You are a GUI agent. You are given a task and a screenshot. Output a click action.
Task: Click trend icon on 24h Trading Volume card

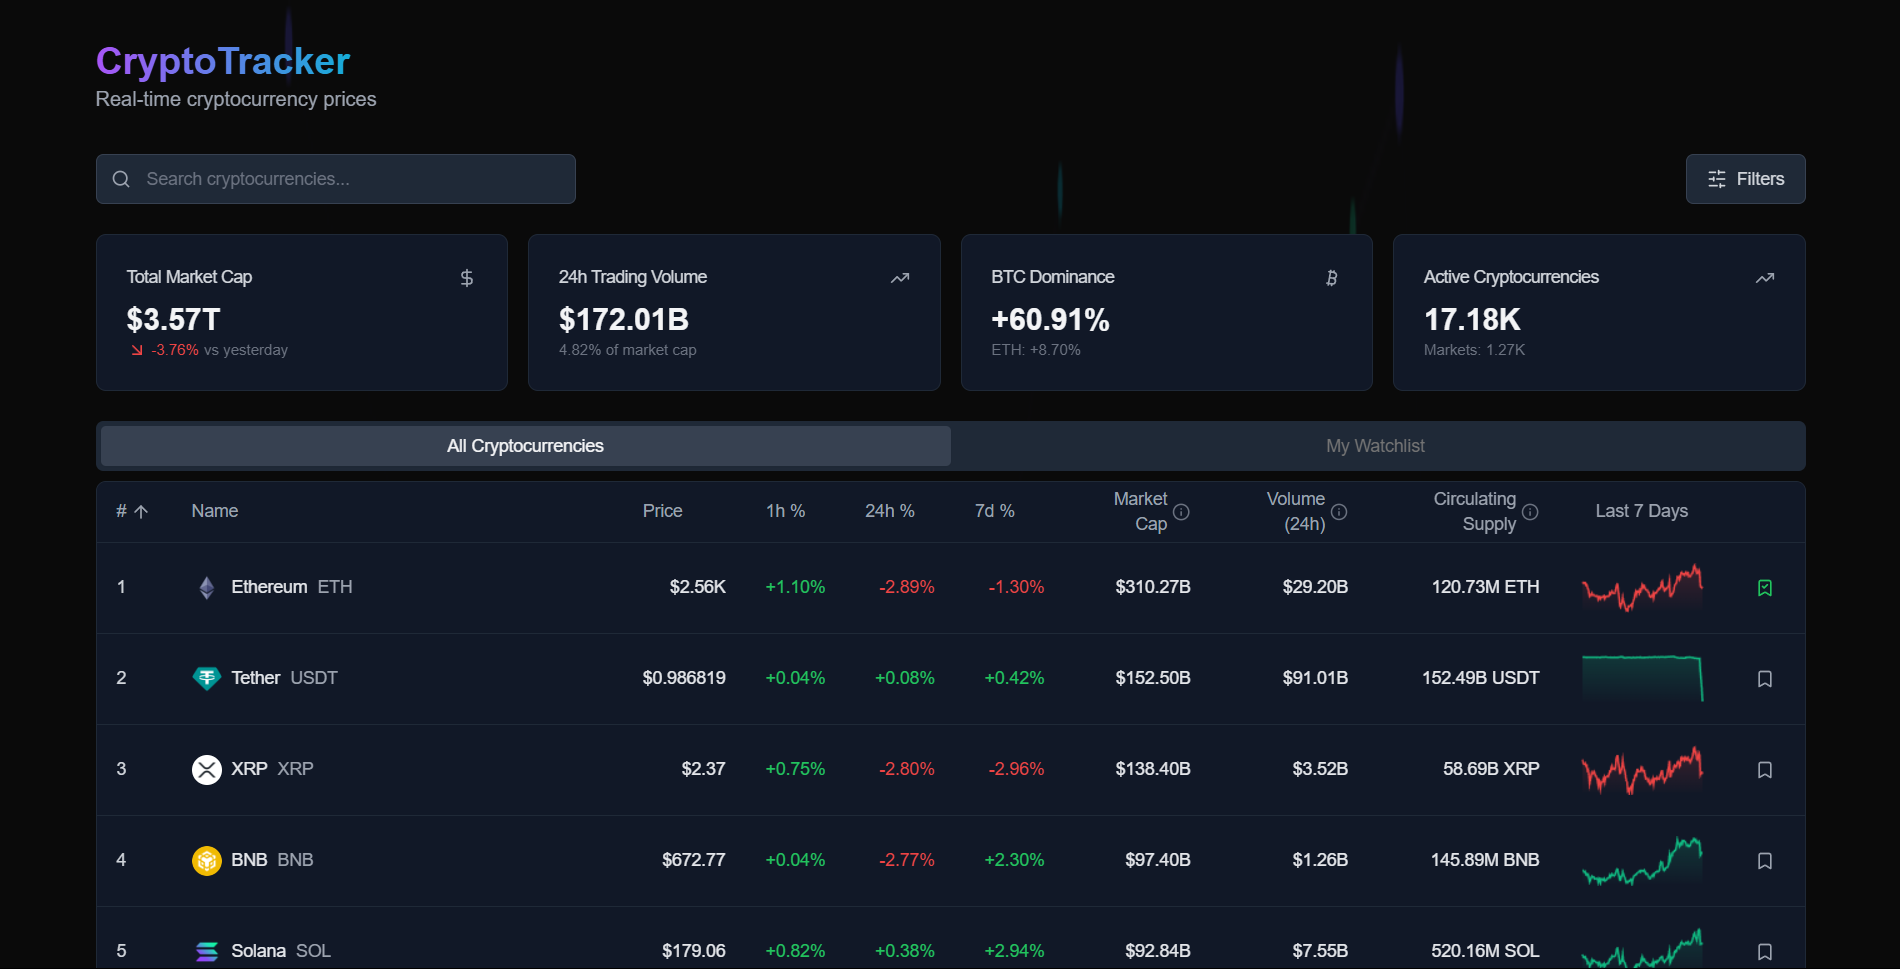(x=900, y=278)
